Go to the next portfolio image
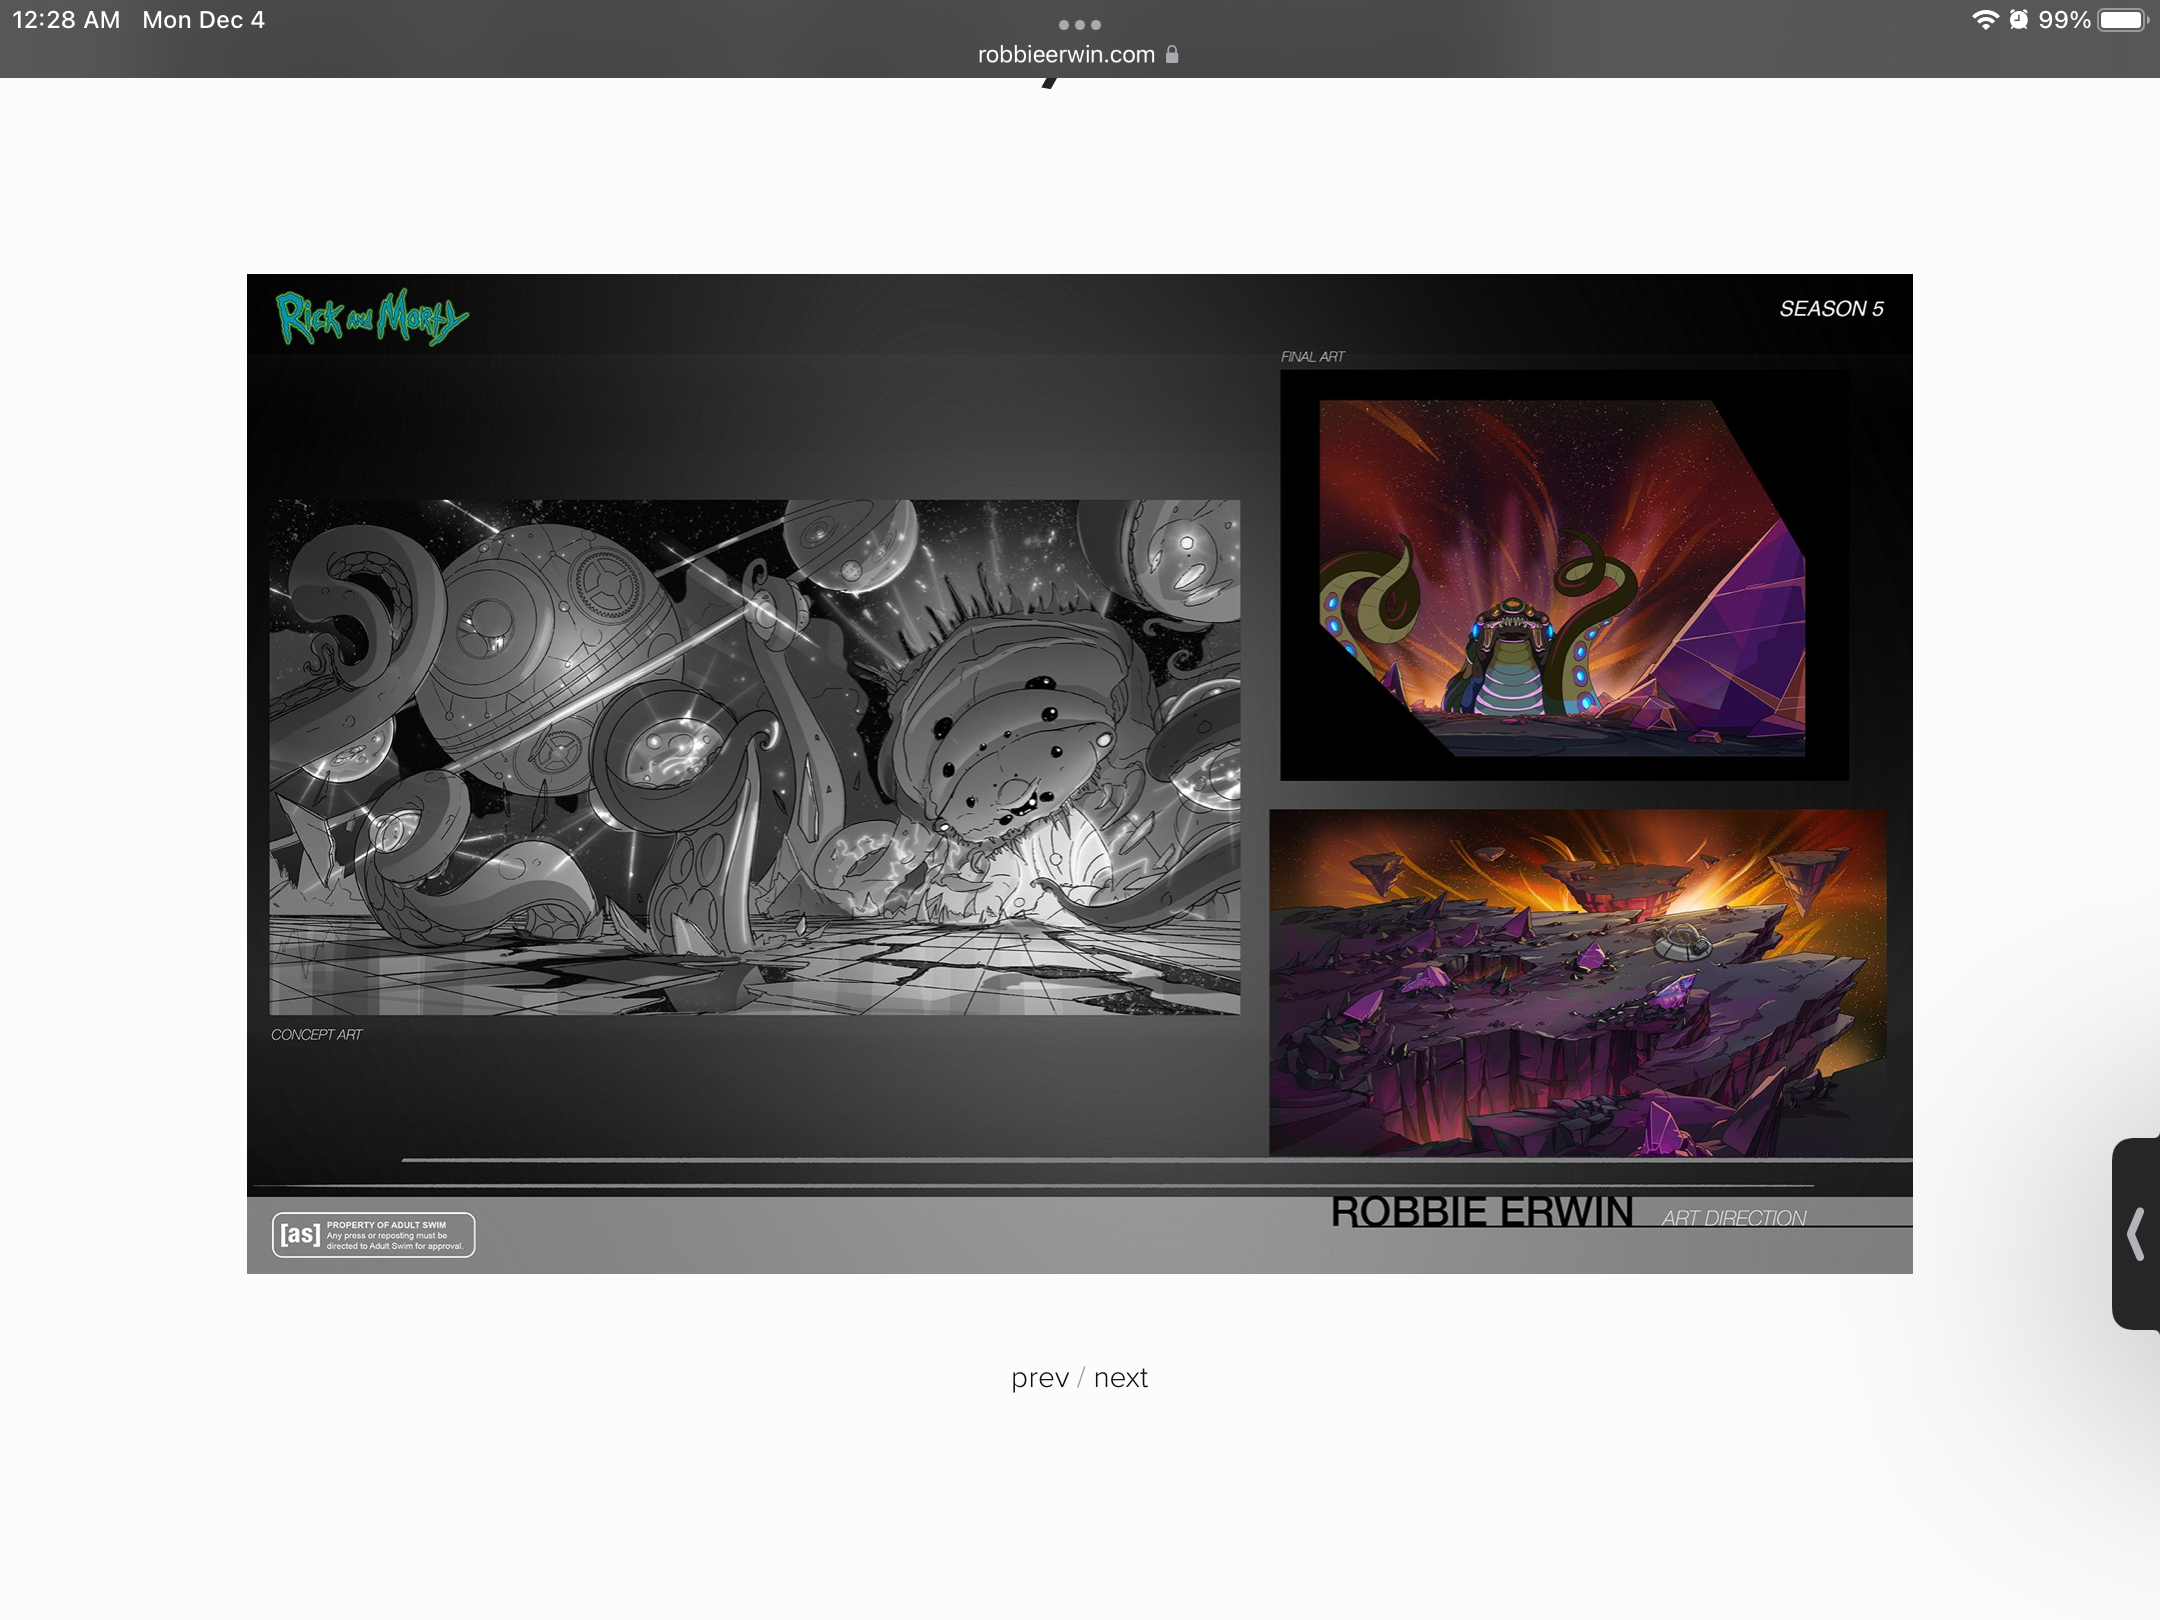Image resolution: width=2160 pixels, height=1620 pixels. (x=1120, y=1378)
